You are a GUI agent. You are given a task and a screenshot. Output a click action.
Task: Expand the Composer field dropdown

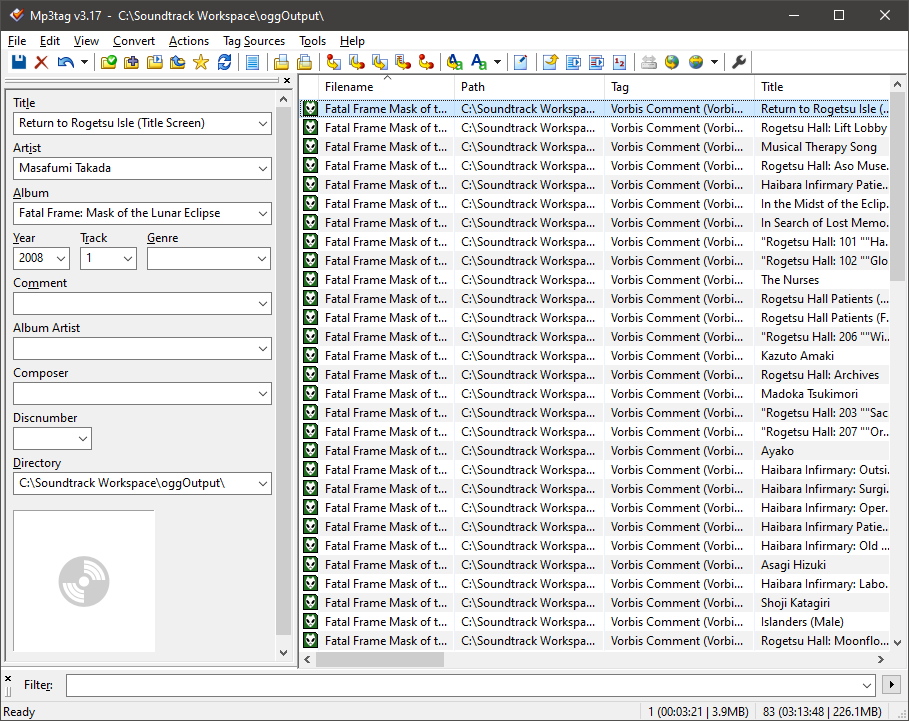point(263,394)
